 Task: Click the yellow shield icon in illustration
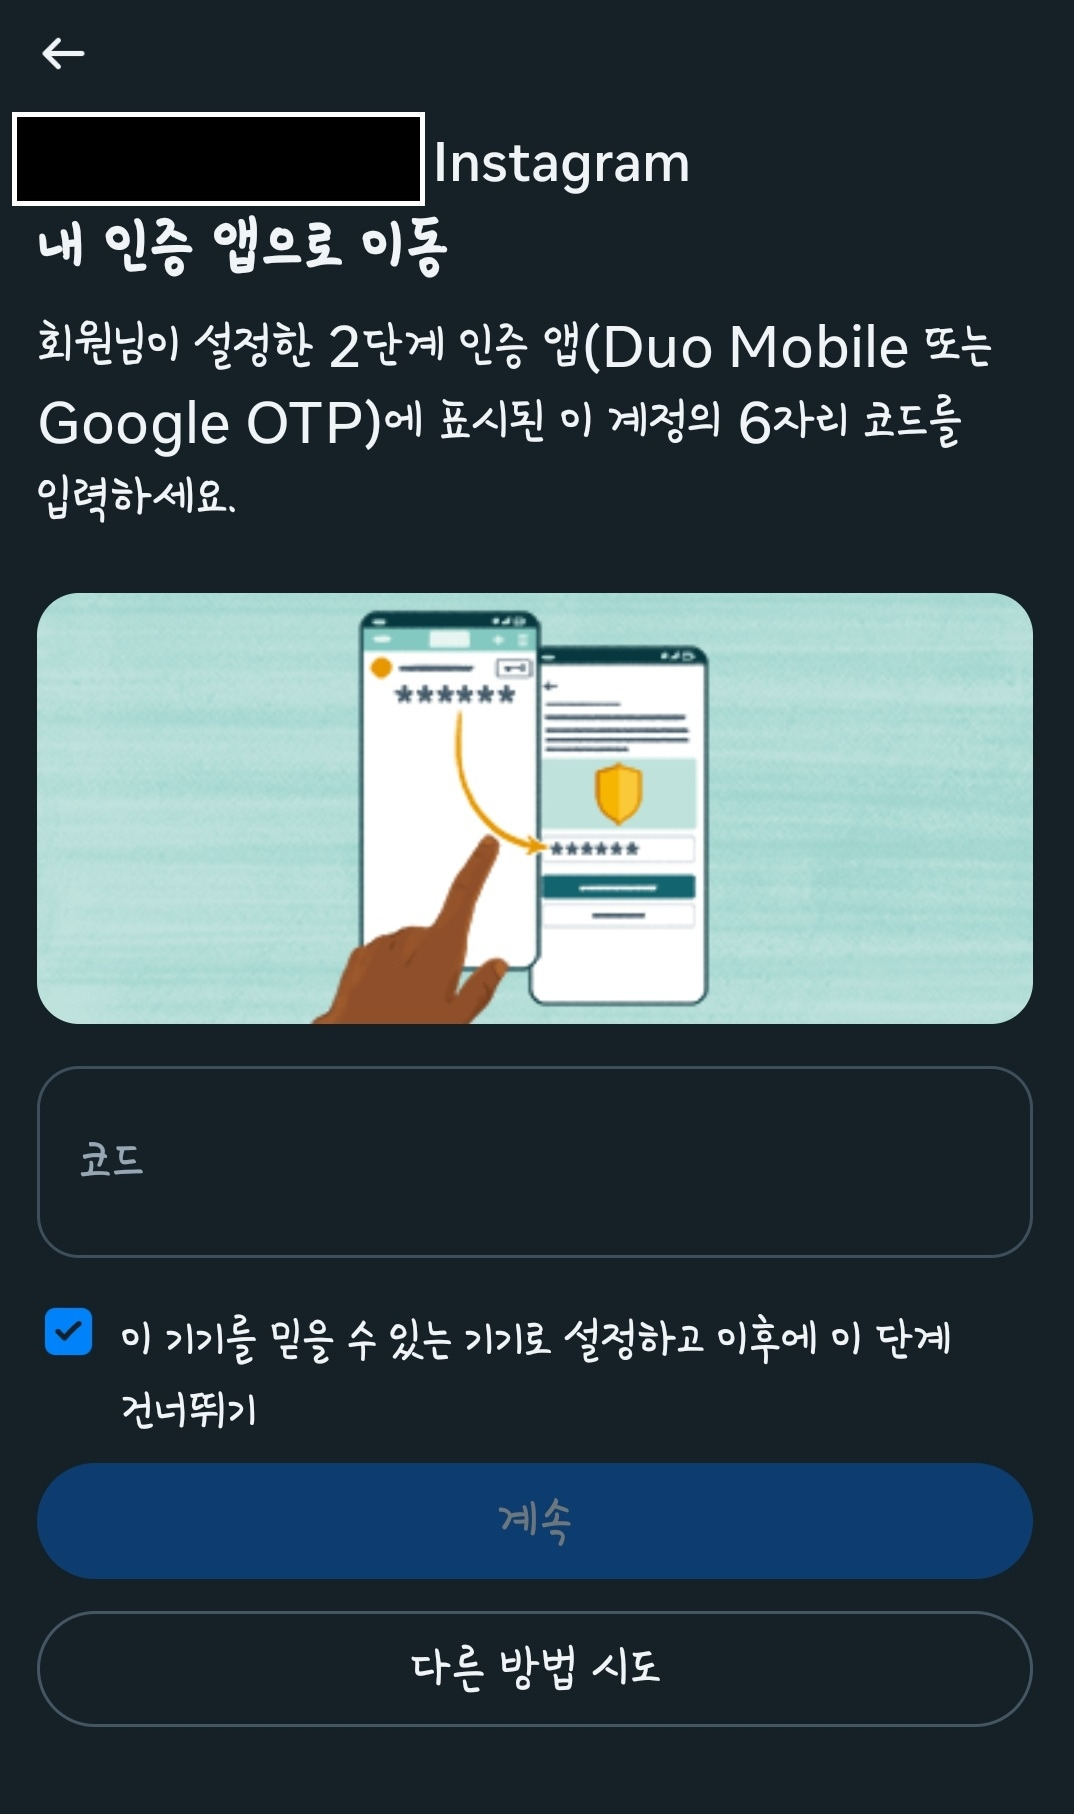(618, 793)
